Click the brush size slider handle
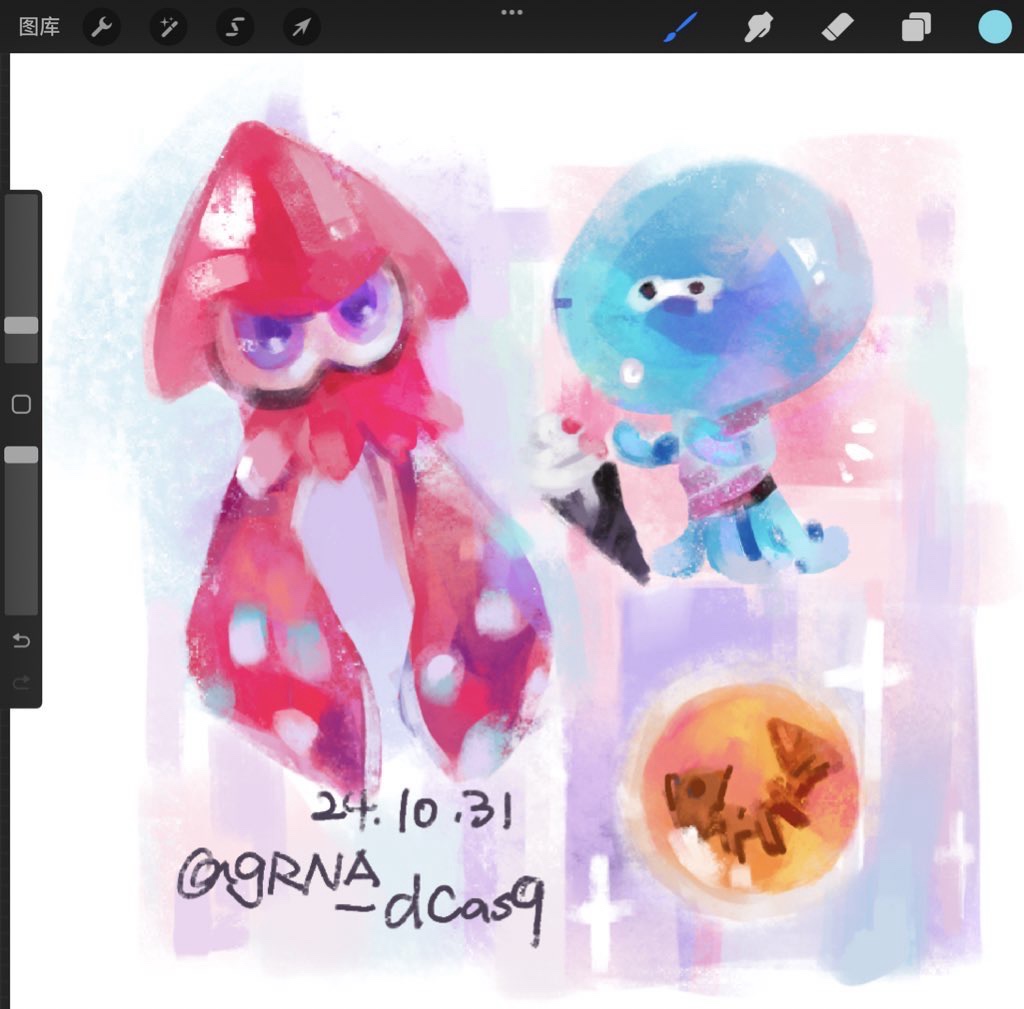 click(x=21, y=325)
